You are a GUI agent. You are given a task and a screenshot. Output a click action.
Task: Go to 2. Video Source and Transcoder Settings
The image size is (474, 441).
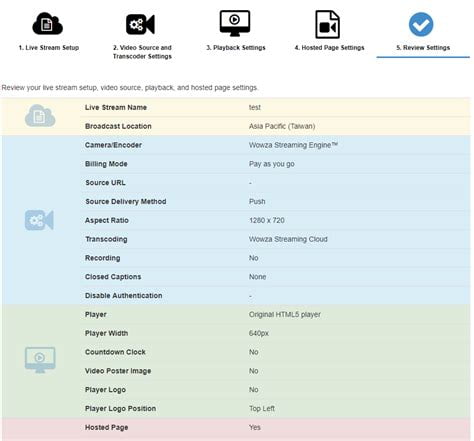point(142,52)
